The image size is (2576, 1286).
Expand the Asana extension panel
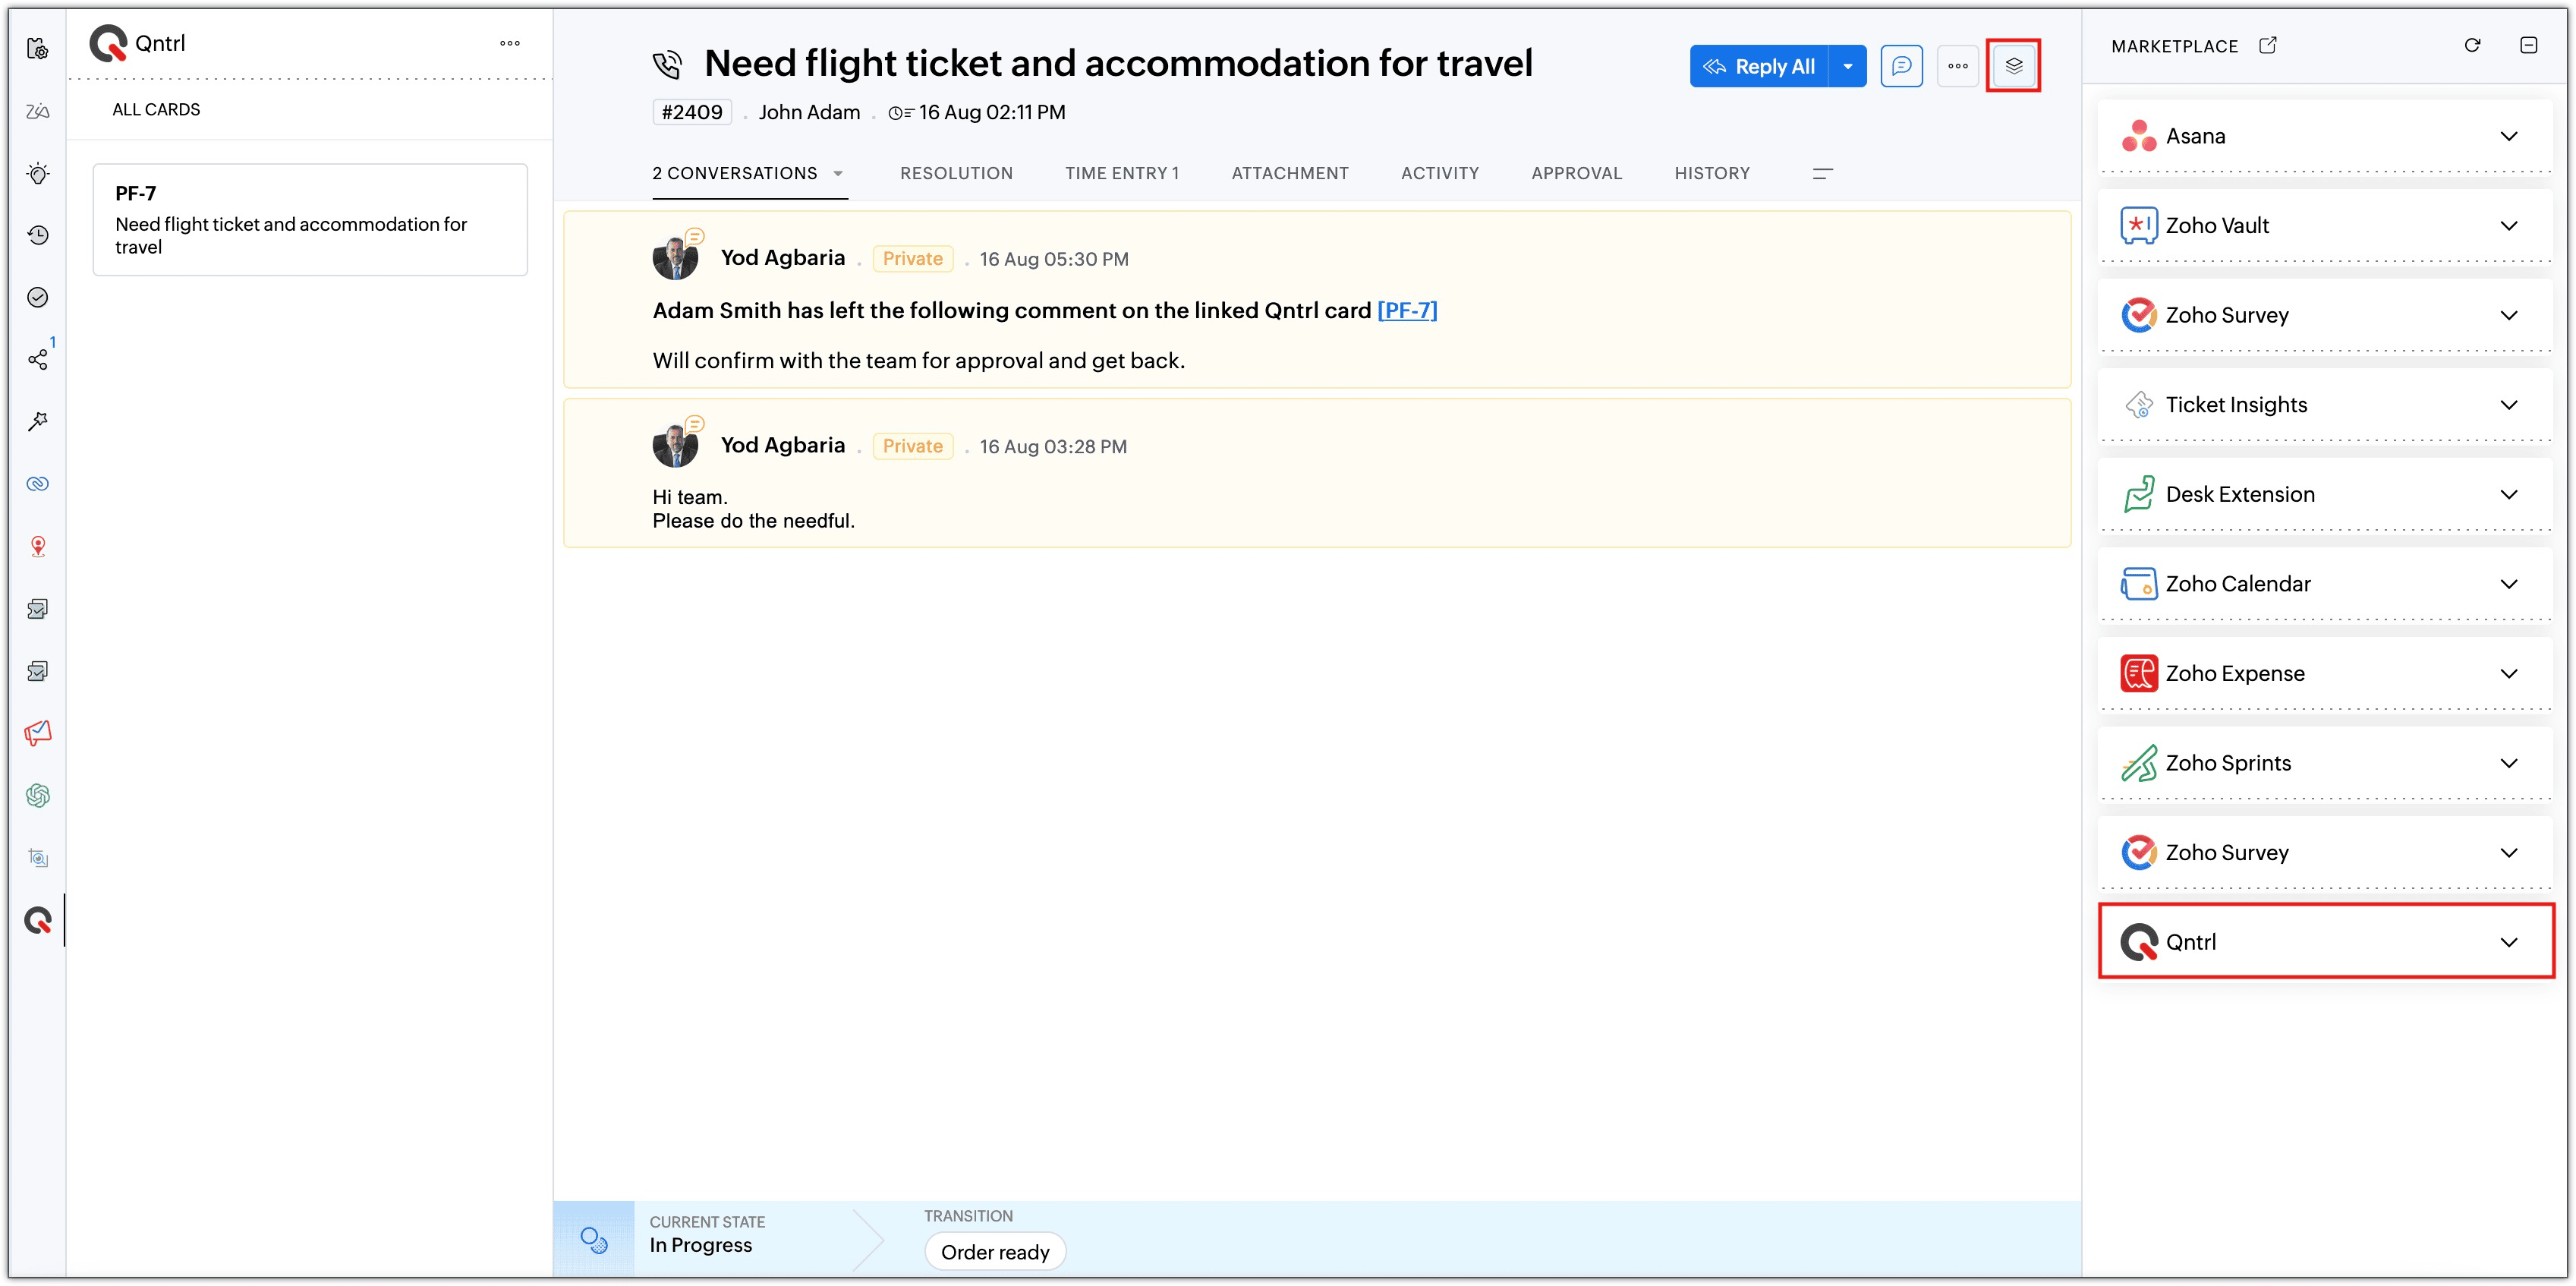click(2508, 136)
